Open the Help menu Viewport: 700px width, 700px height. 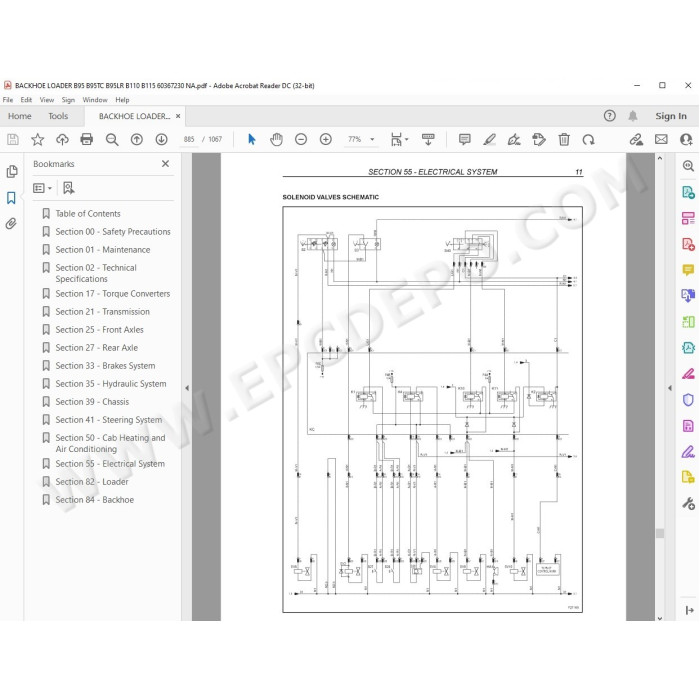pyautogui.click(x=122, y=100)
